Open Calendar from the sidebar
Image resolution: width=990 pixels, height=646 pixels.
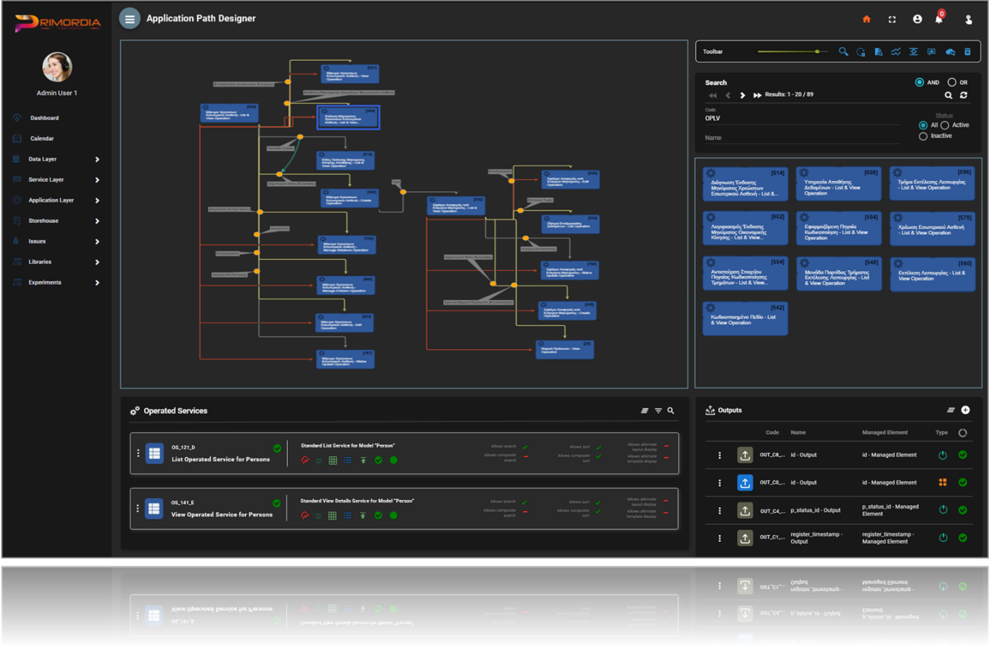41,138
